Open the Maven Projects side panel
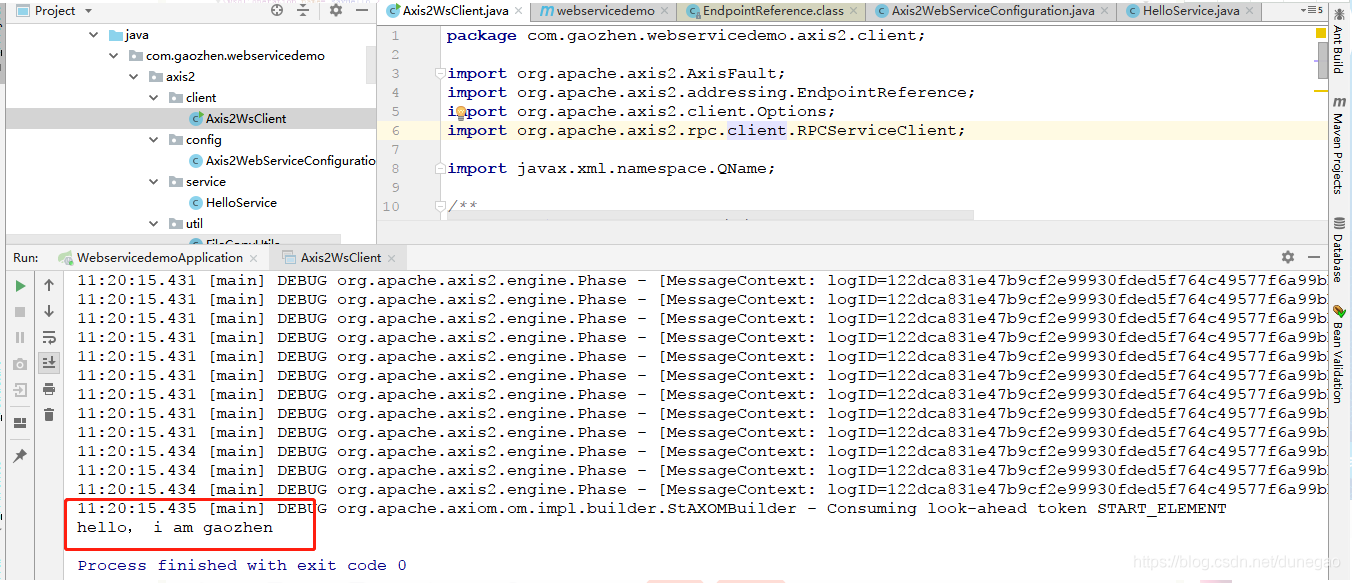The width and height of the screenshot is (1352, 583). pyautogui.click(x=1343, y=145)
